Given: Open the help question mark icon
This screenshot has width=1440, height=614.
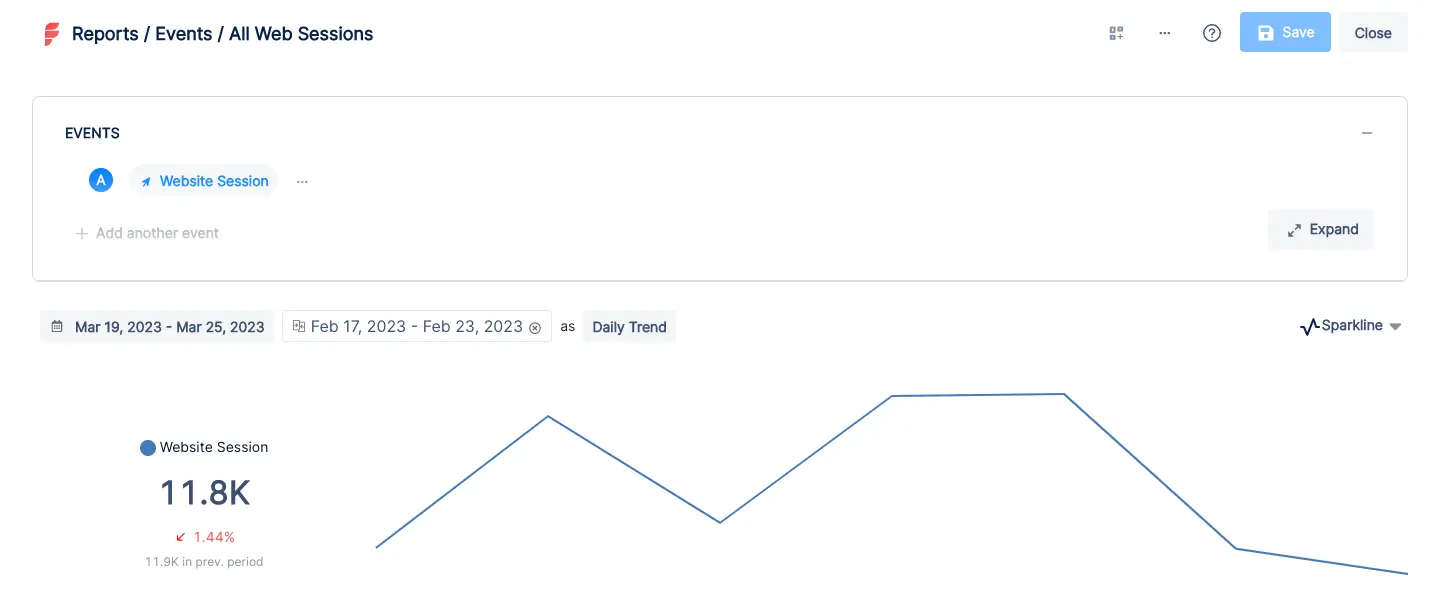Looking at the screenshot, I should click(x=1211, y=33).
